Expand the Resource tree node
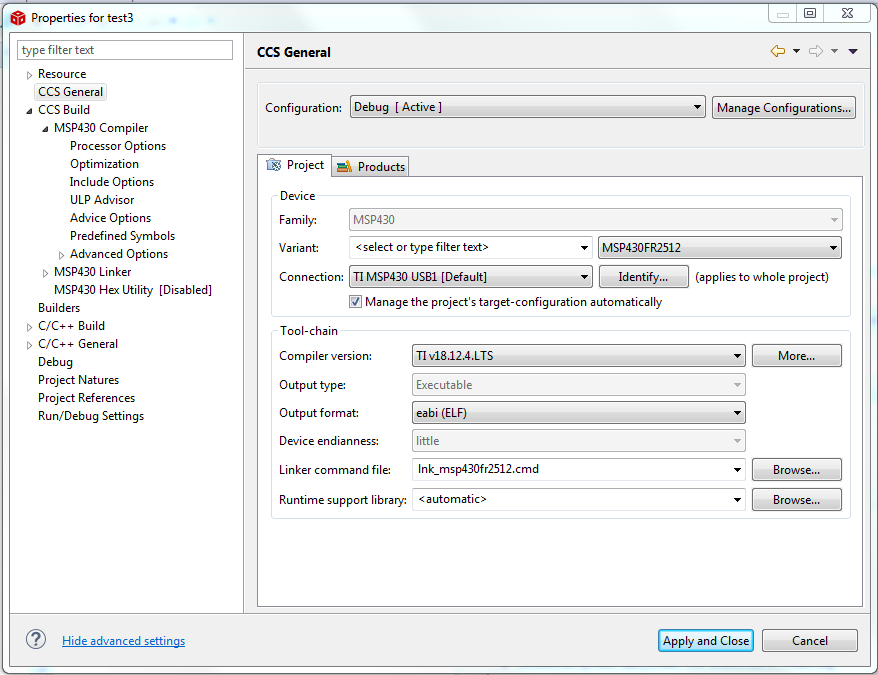Screen dimensions: 878x675 pos(29,75)
